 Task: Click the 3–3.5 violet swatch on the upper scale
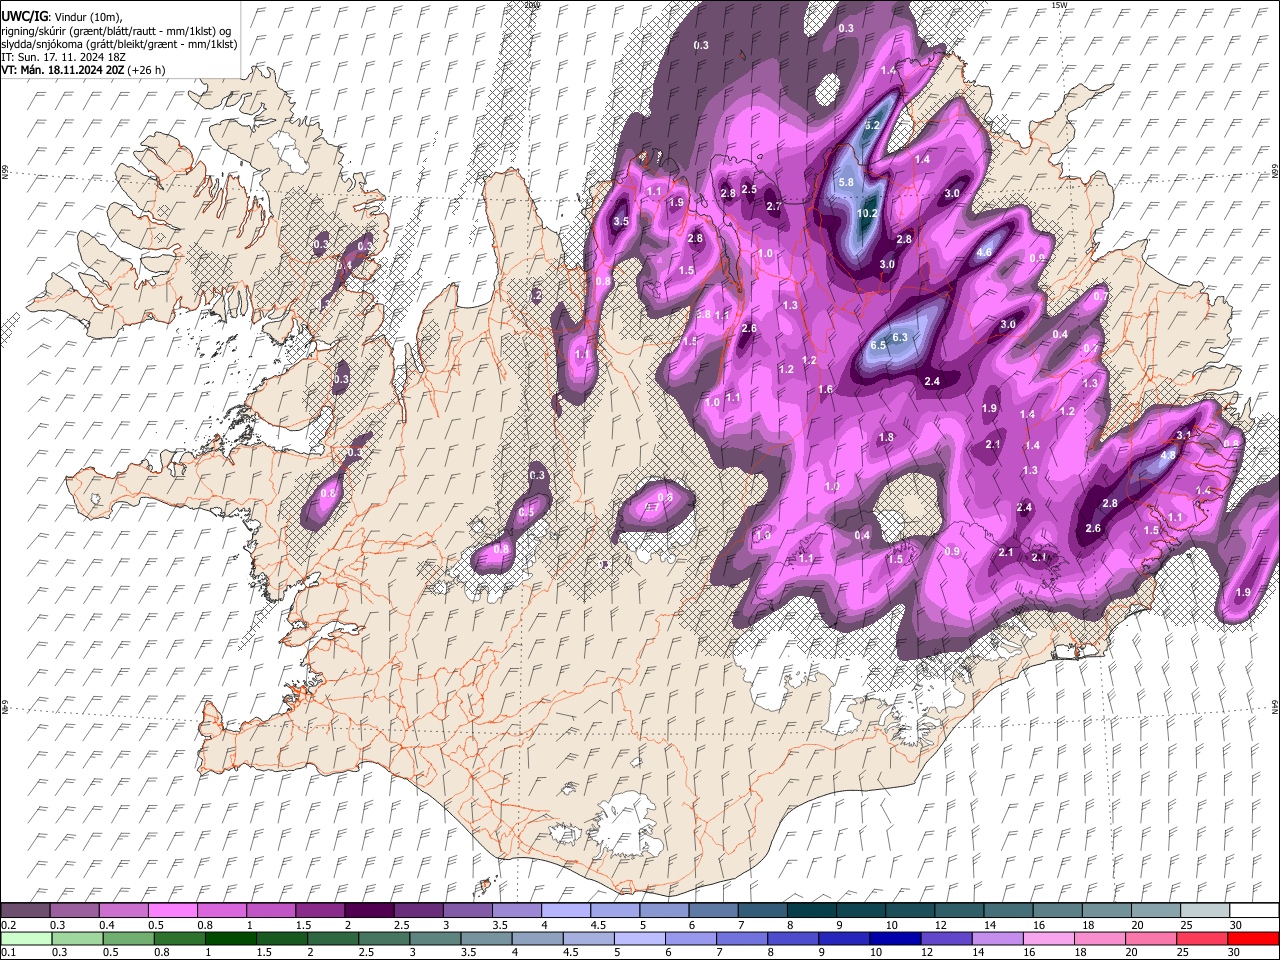(x=467, y=911)
